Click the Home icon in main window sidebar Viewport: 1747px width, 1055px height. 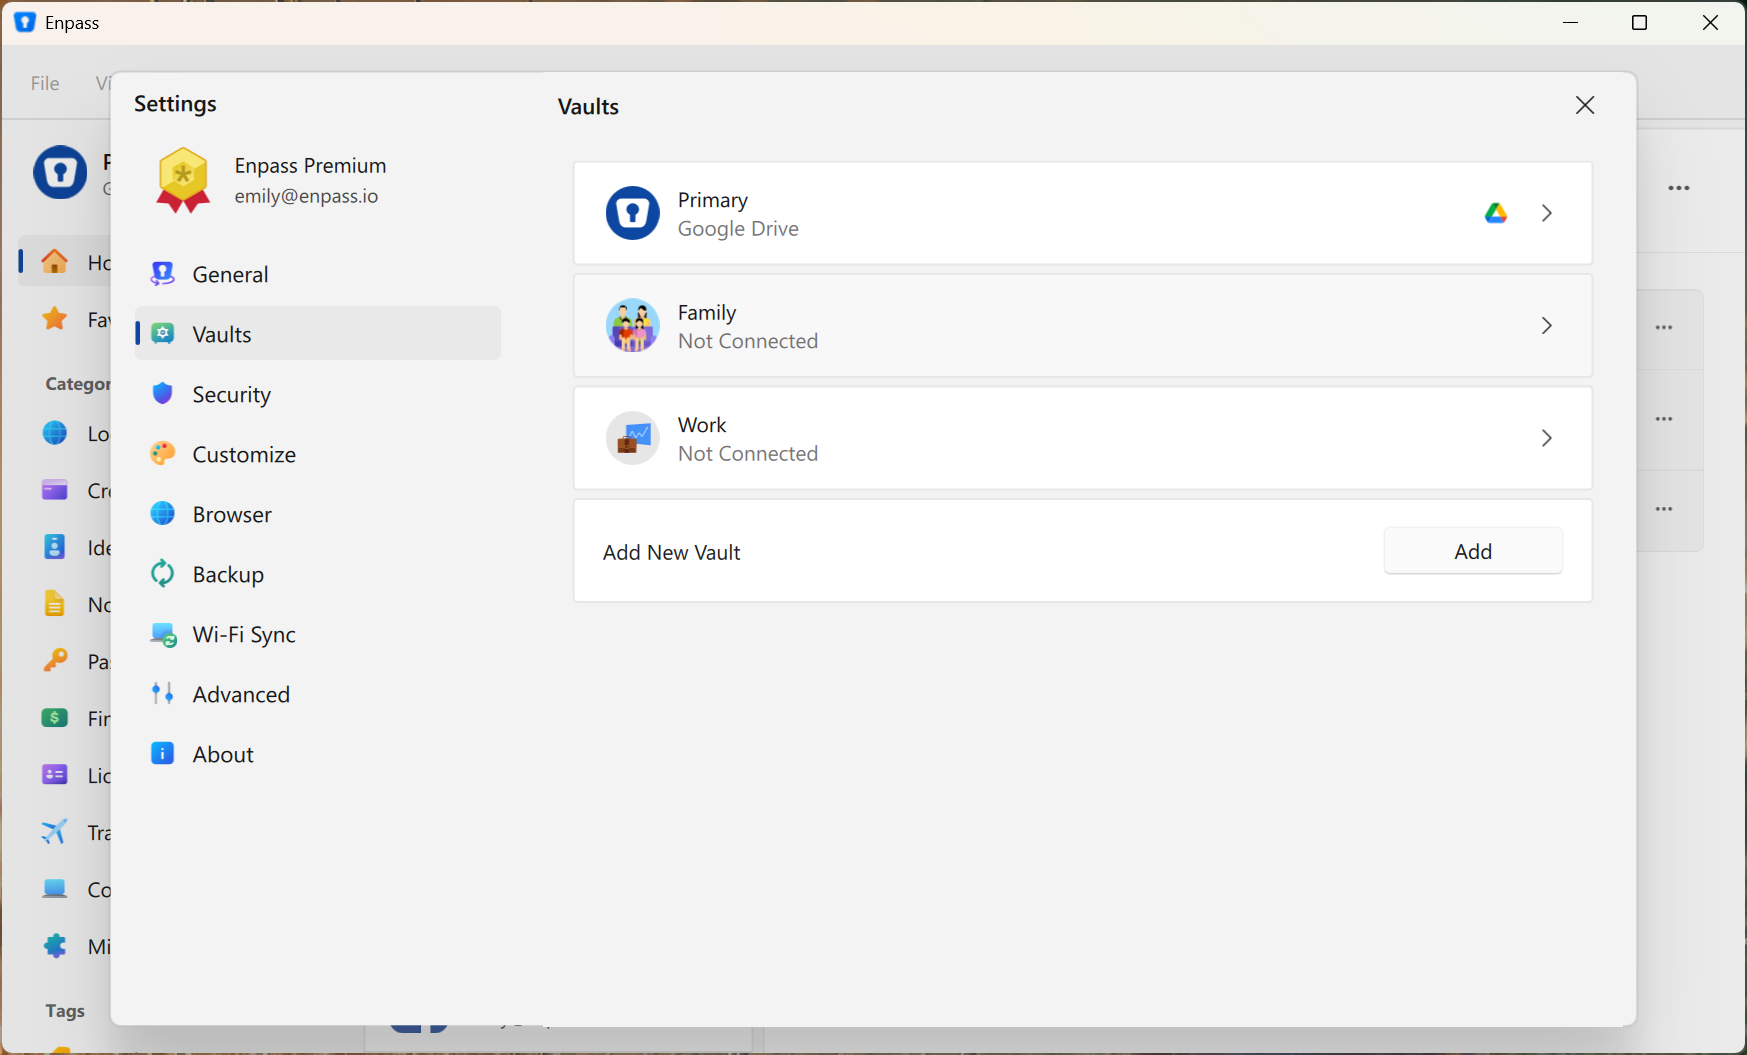pyautogui.click(x=55, y=262)
